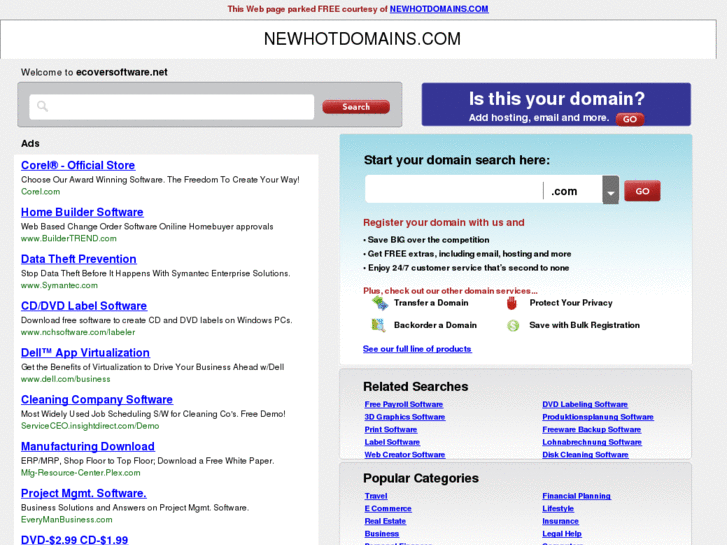This screenshot has width=727, height=545.
Task: Click the www.Symantec.com URL
Action: 59,285
